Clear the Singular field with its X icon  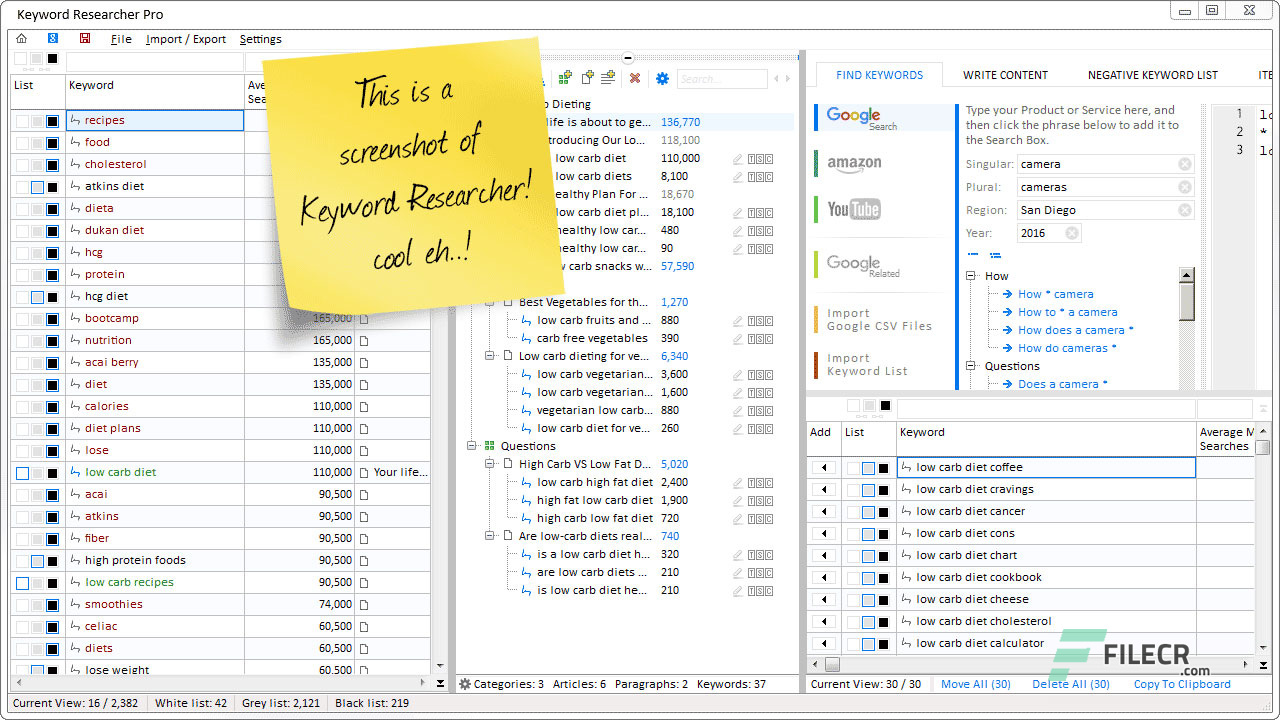(x=1185, y=164)
